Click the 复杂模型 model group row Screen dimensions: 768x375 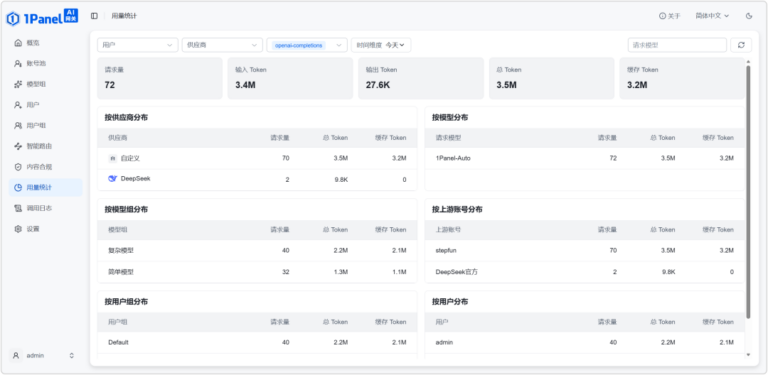257,250
